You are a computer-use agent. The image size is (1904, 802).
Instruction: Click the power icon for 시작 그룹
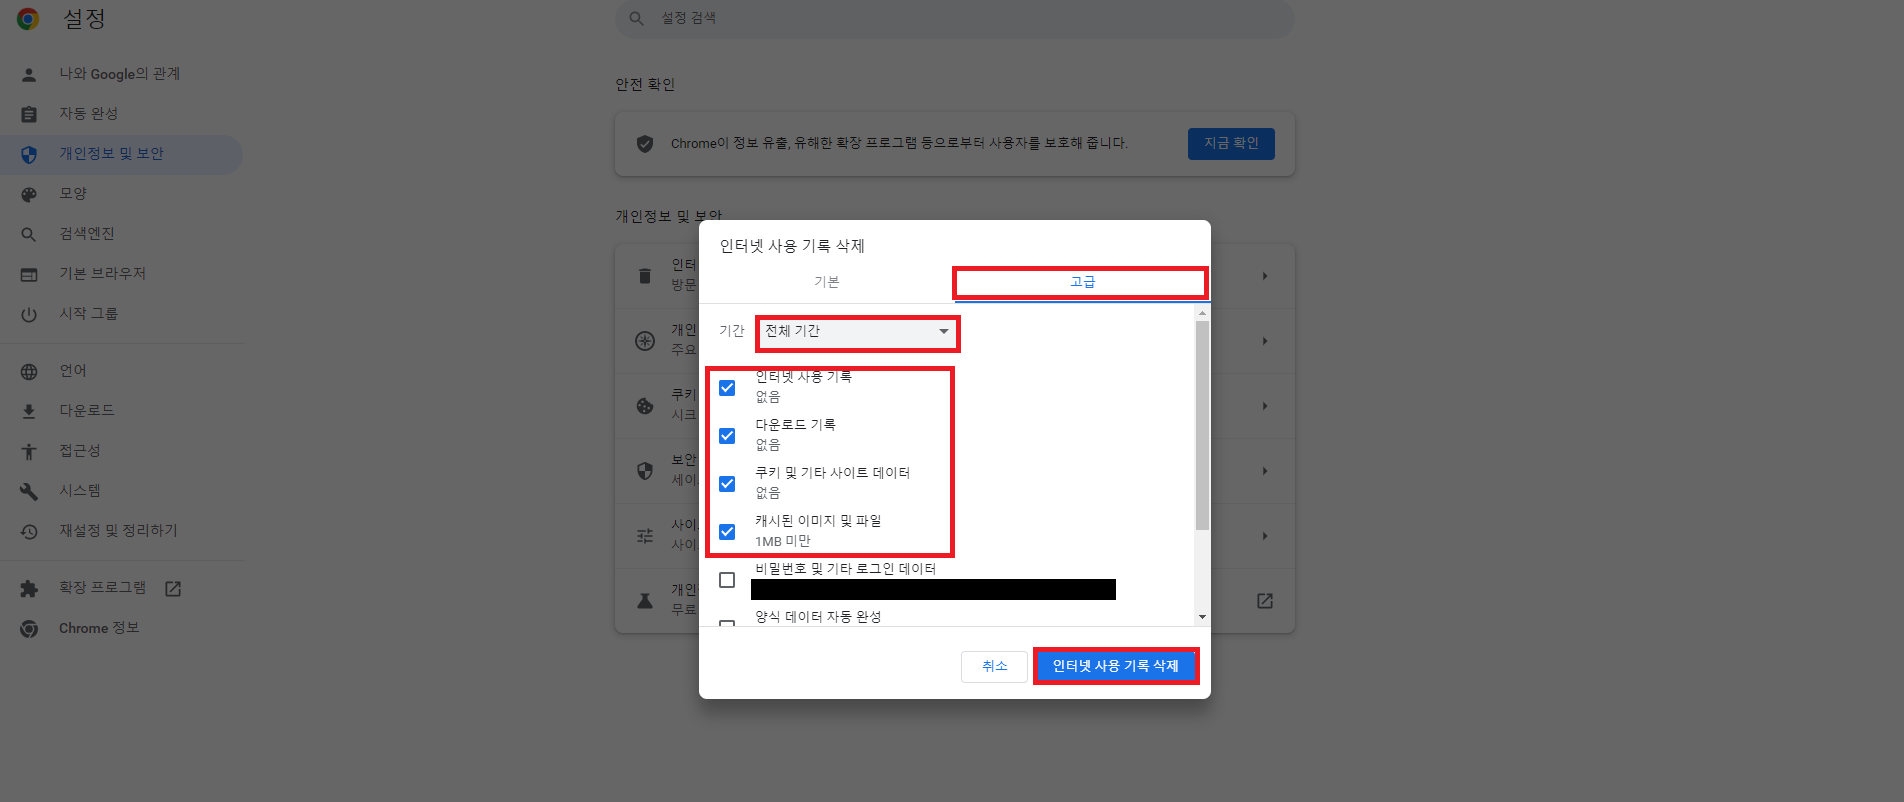(29, 314)
